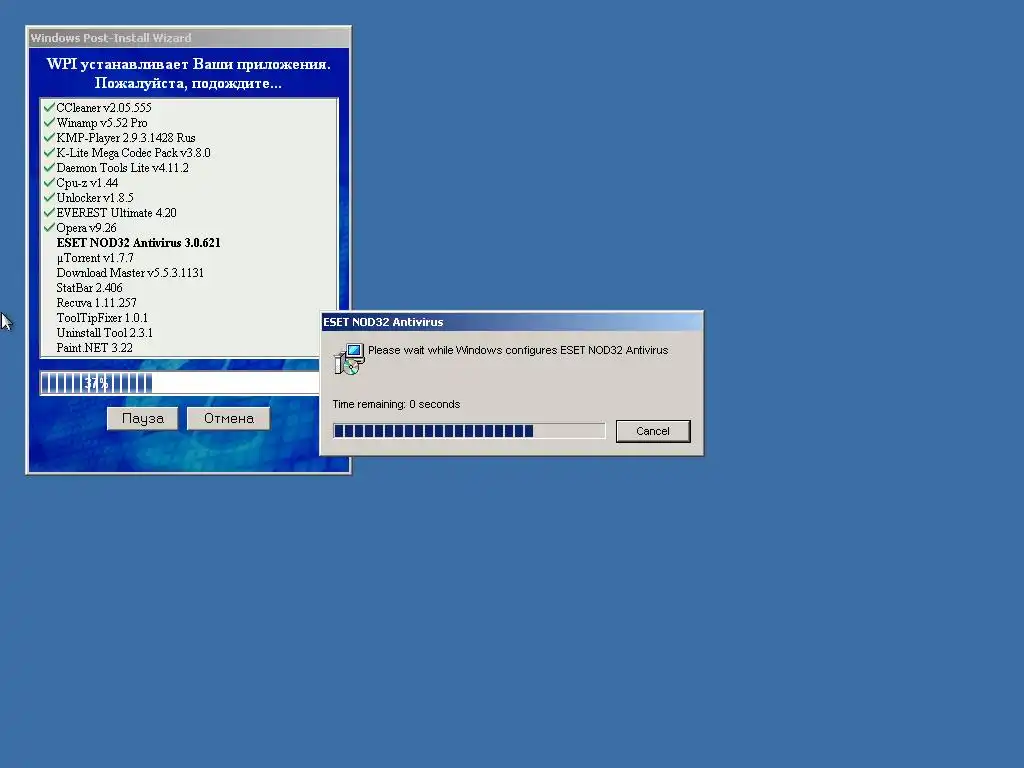Click the green checkmark beside CCleaner
Image resolution: width=1024 pixels, height=768 pixels.
tap(49, 107)
